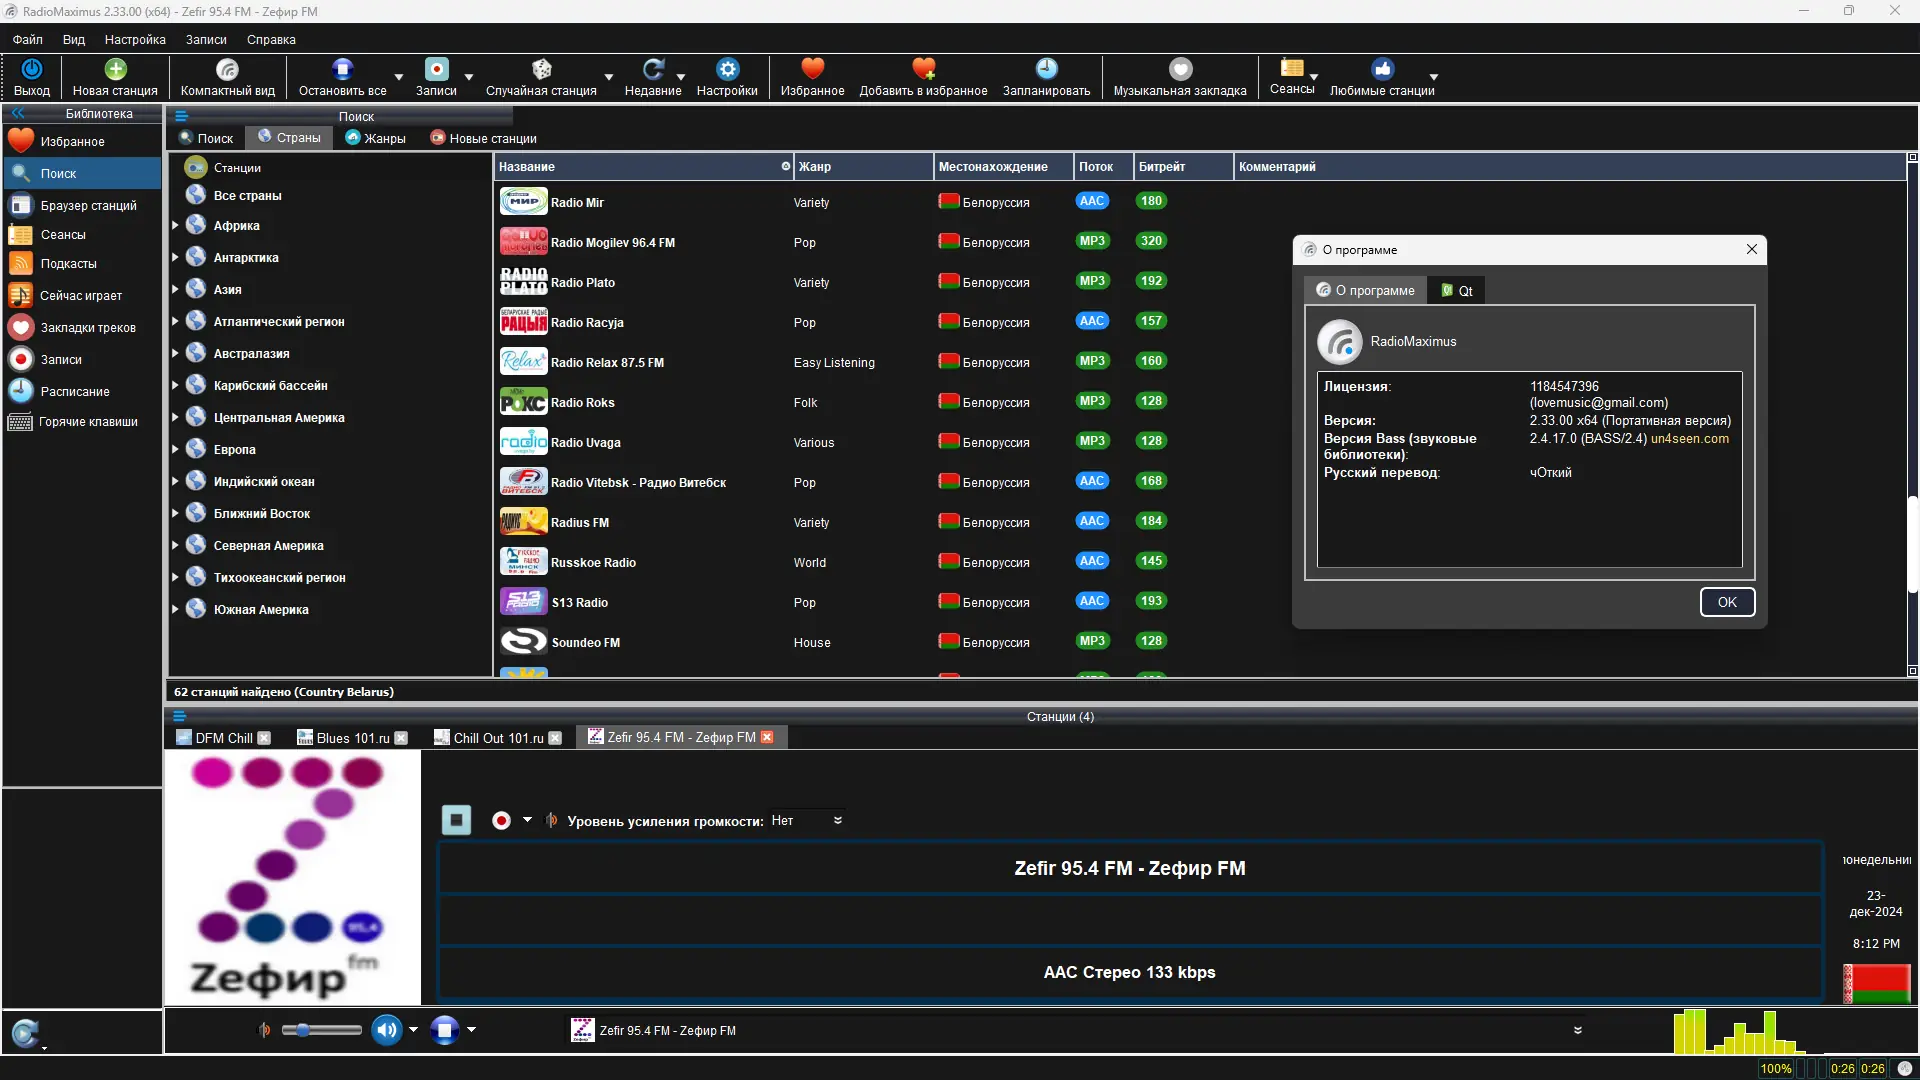The width and height of the screenshot is (1920, 1080).
Task: Switch to Compact View icon
Action: click(227, 70)
